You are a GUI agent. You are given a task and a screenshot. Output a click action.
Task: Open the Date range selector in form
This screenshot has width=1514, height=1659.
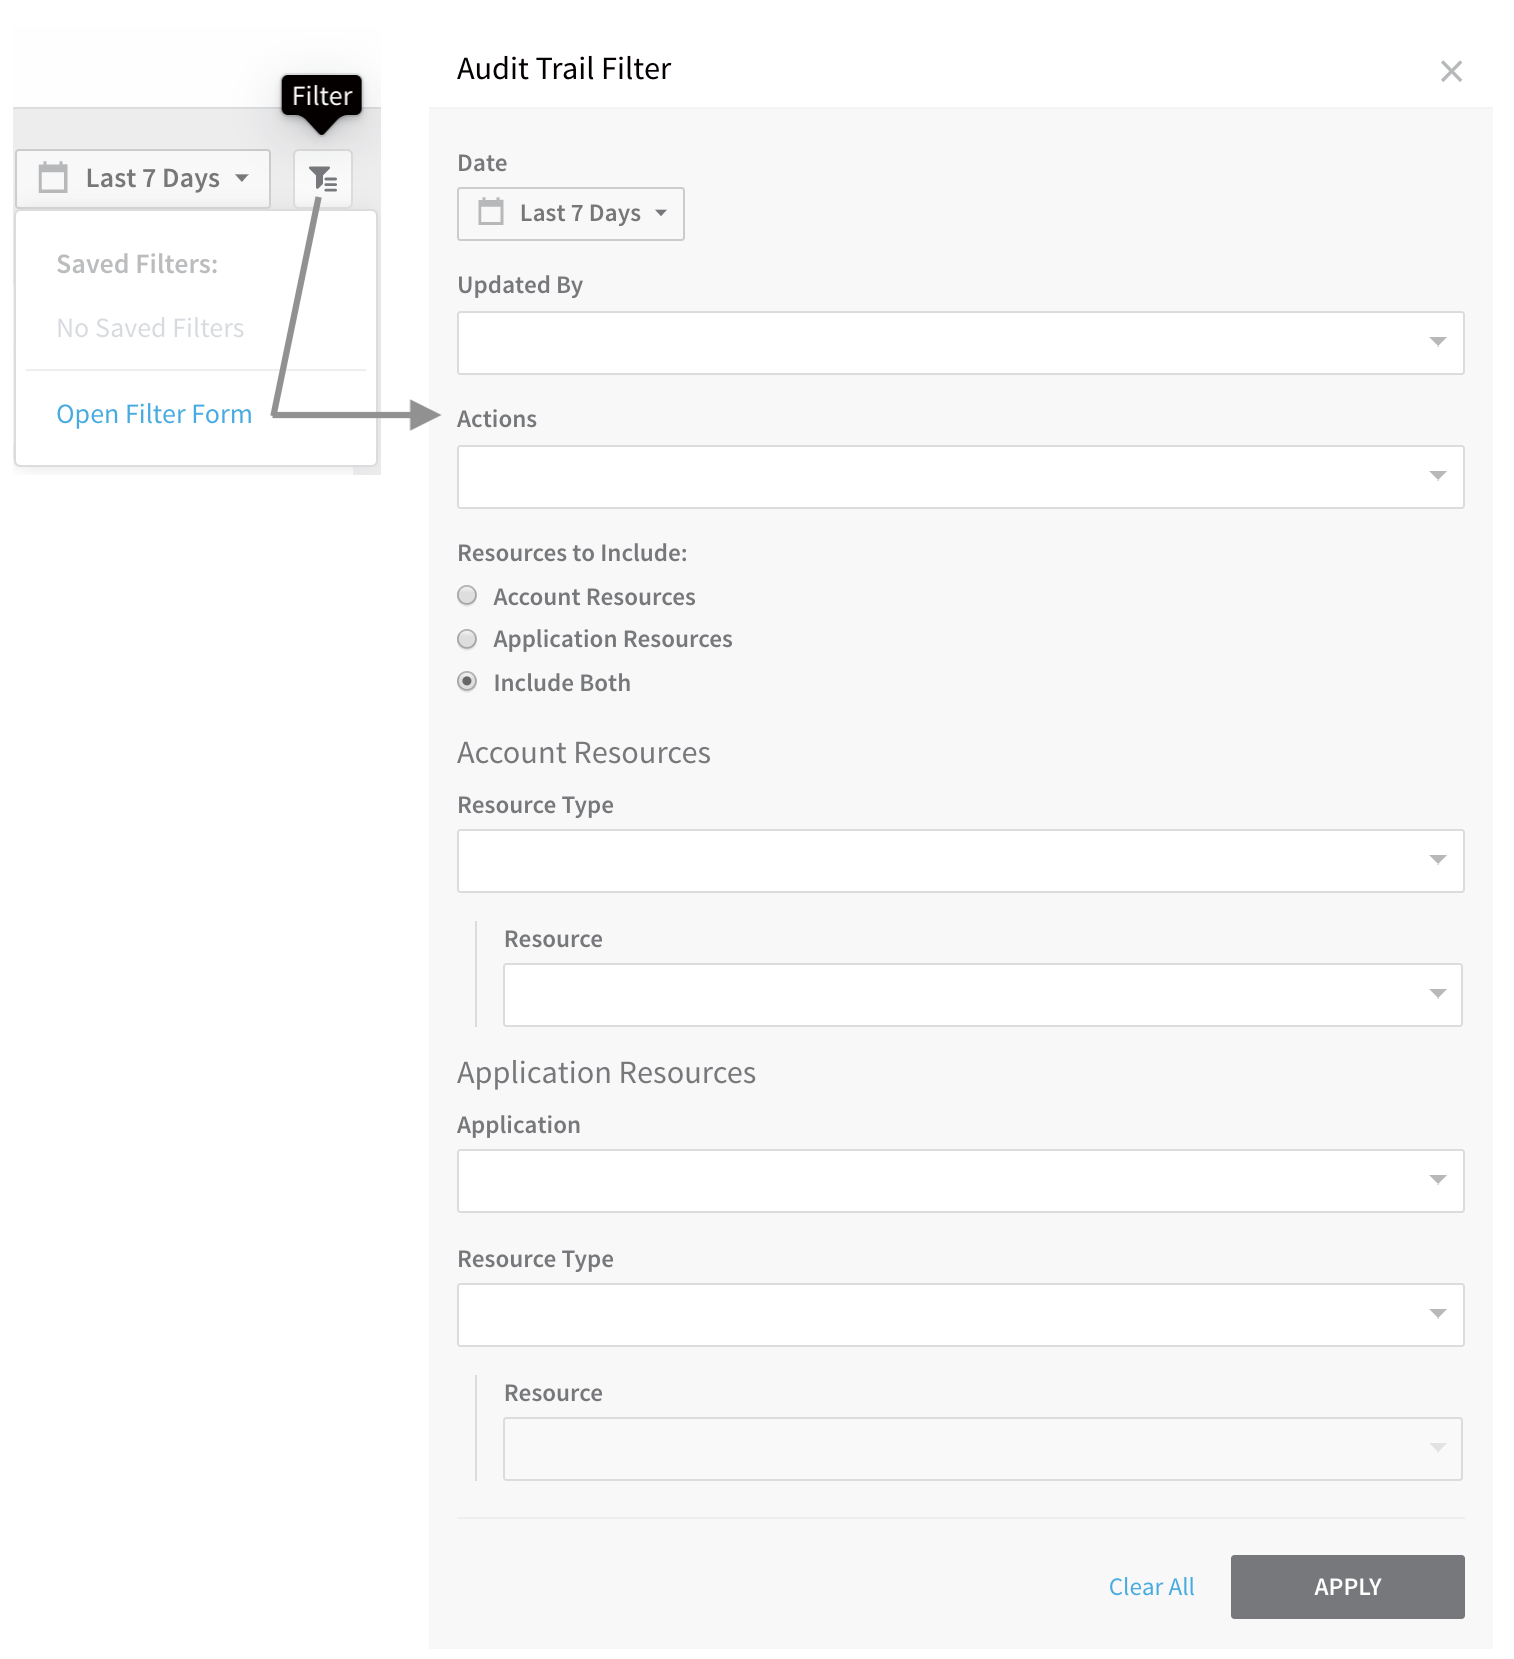(570, 213)
